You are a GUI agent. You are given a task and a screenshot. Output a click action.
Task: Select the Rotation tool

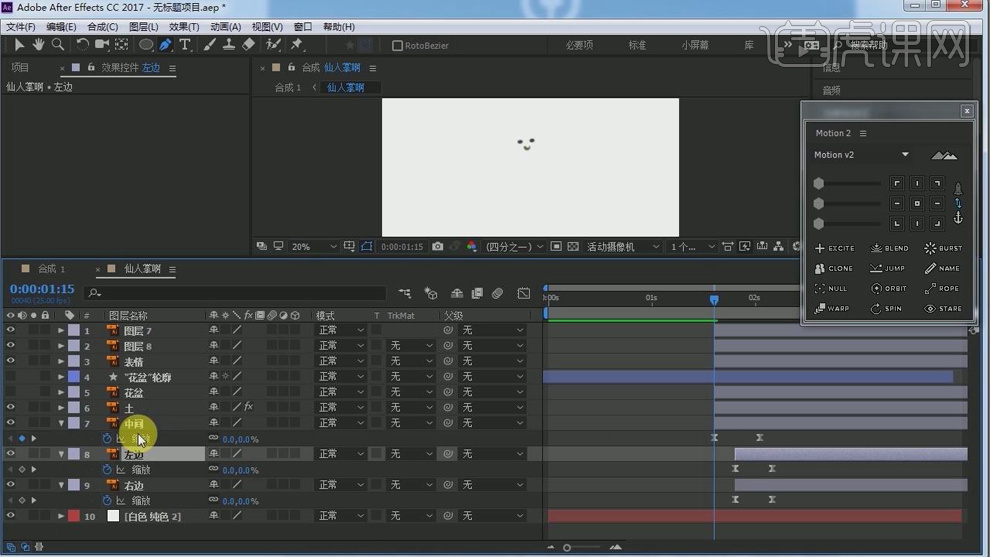[x=82, y=45]
